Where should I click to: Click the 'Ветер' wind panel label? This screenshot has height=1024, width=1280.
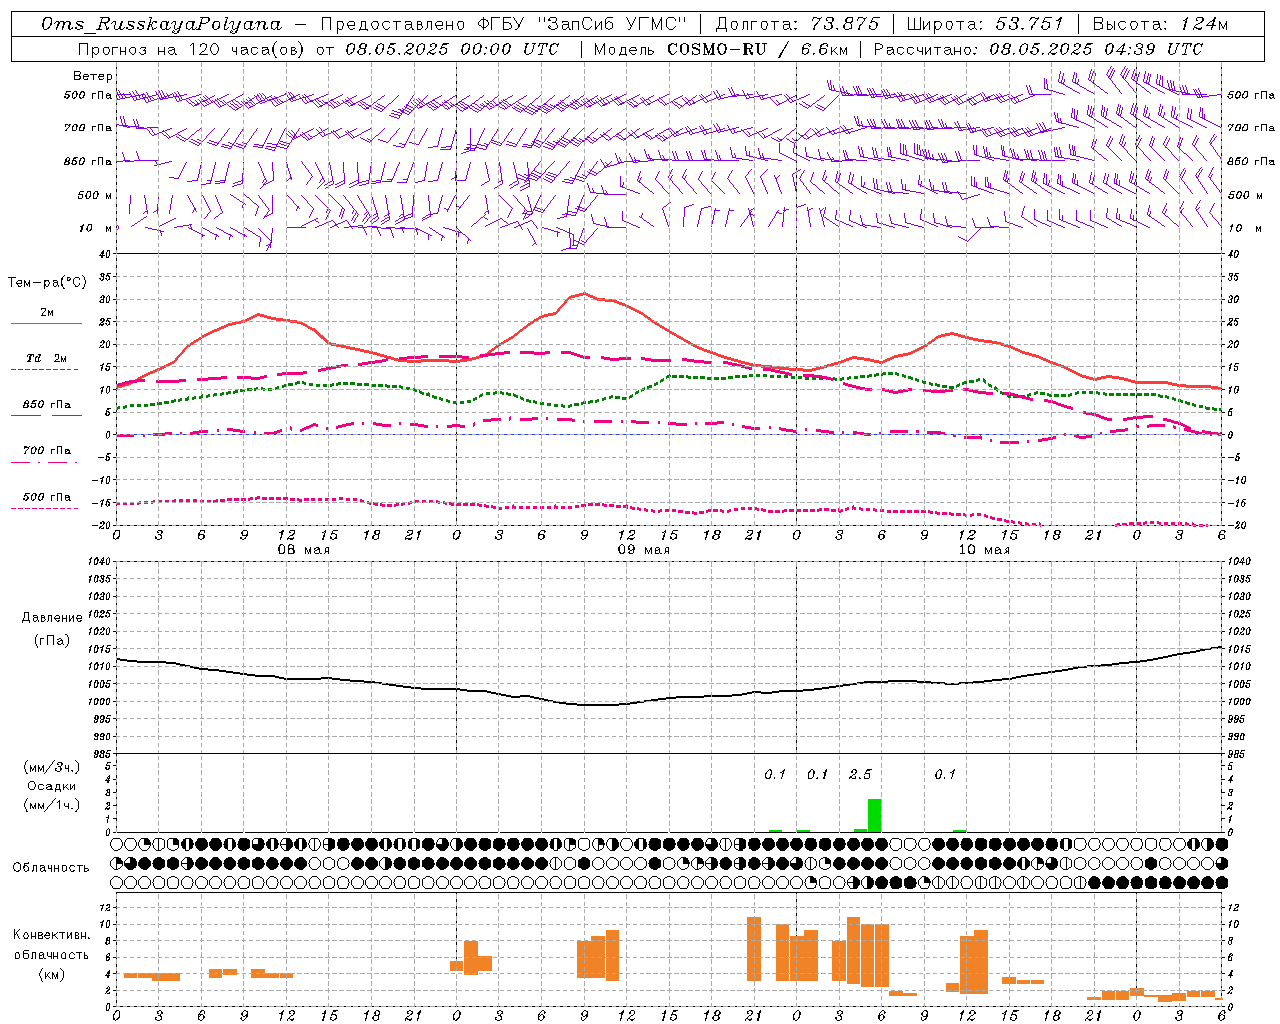[93, 76]
